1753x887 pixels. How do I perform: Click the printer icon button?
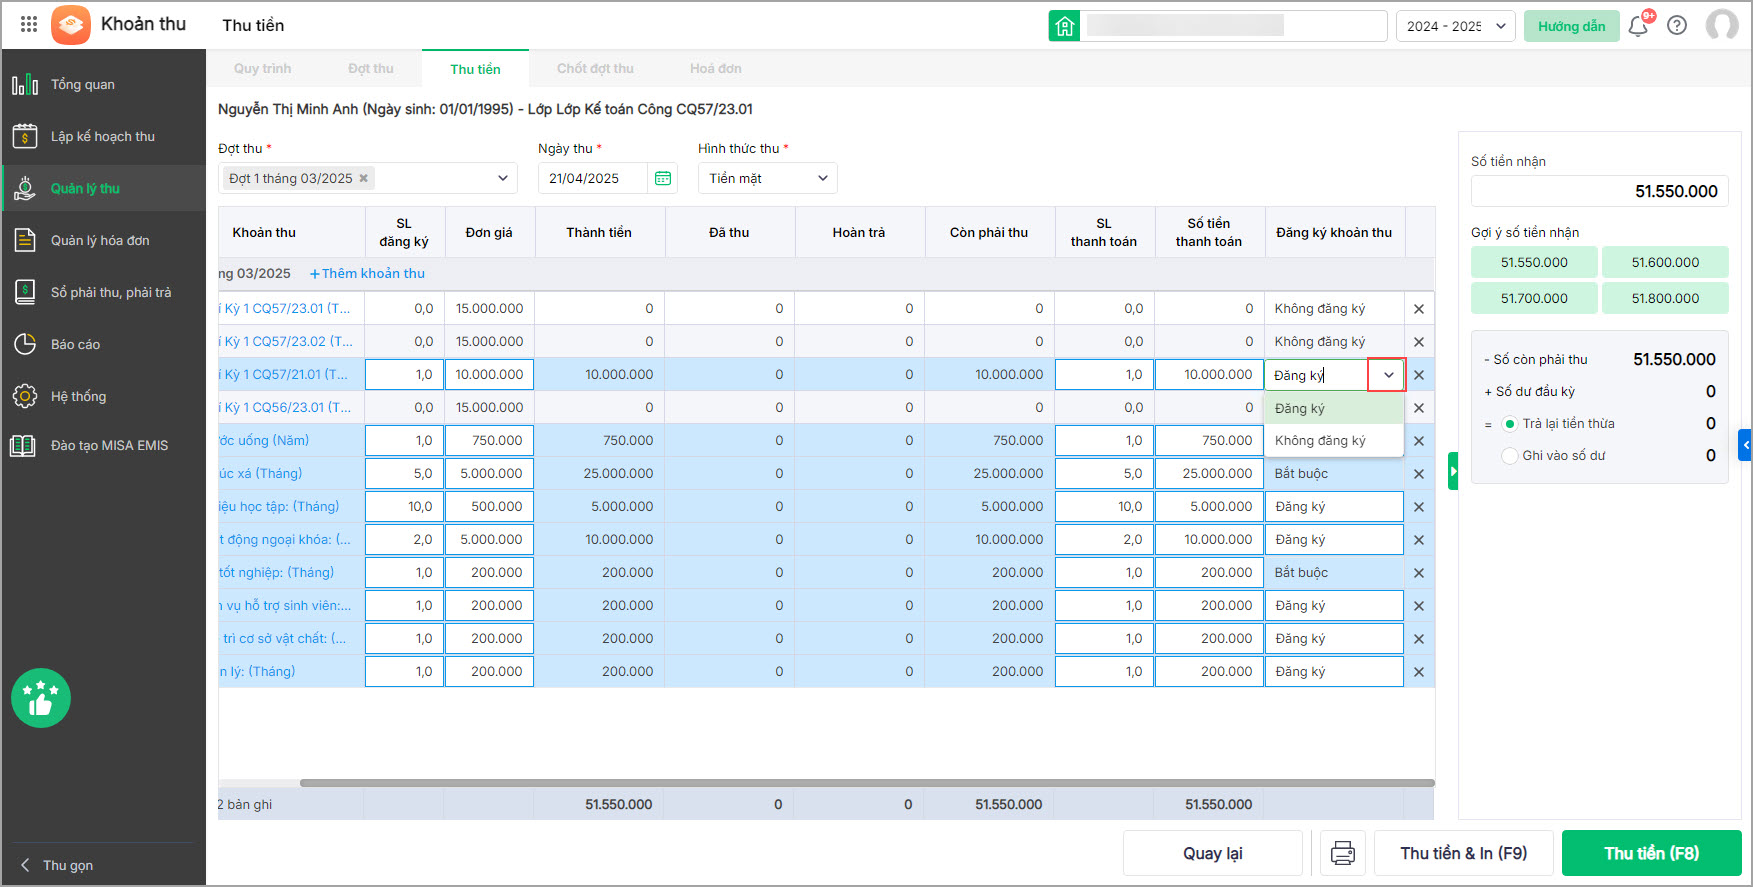tap(1343, 853)
